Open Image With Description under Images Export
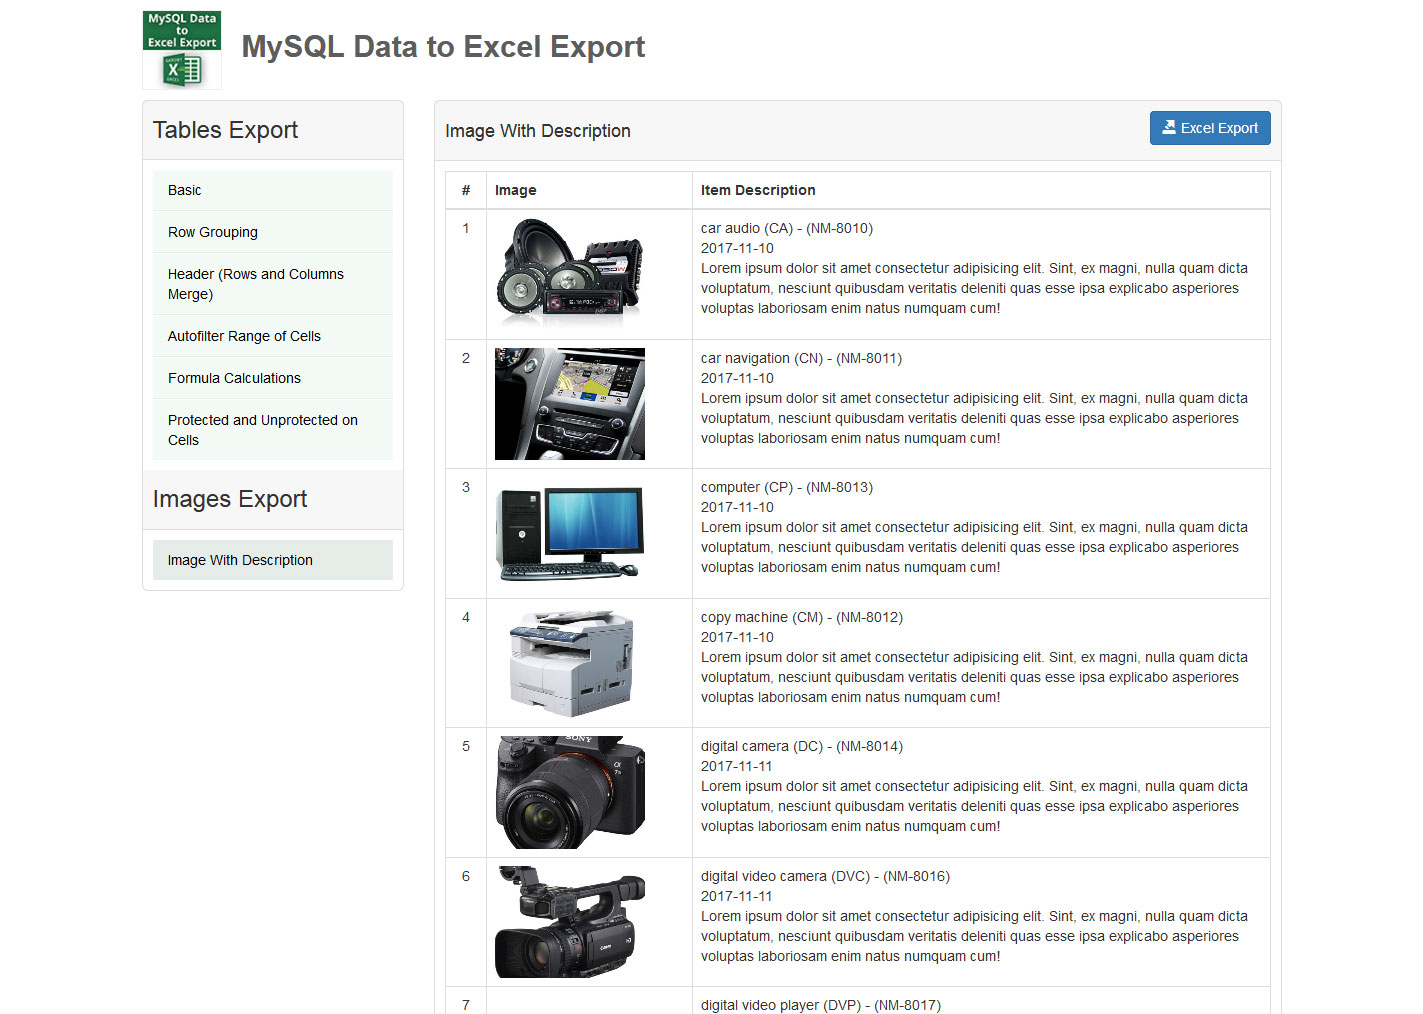The height and width of the screenshot is (1014, 1423). [x=239, y=560]
